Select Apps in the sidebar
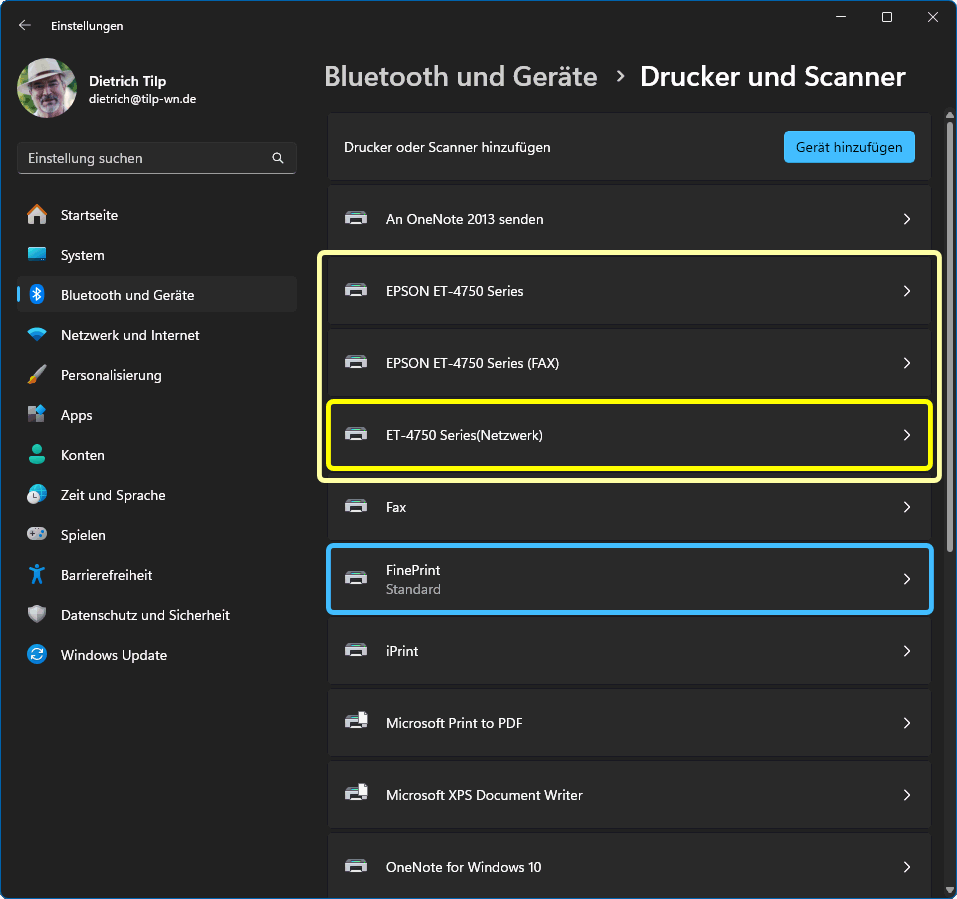Viewport: 957px width, 899px height. [x=76, y=415]
